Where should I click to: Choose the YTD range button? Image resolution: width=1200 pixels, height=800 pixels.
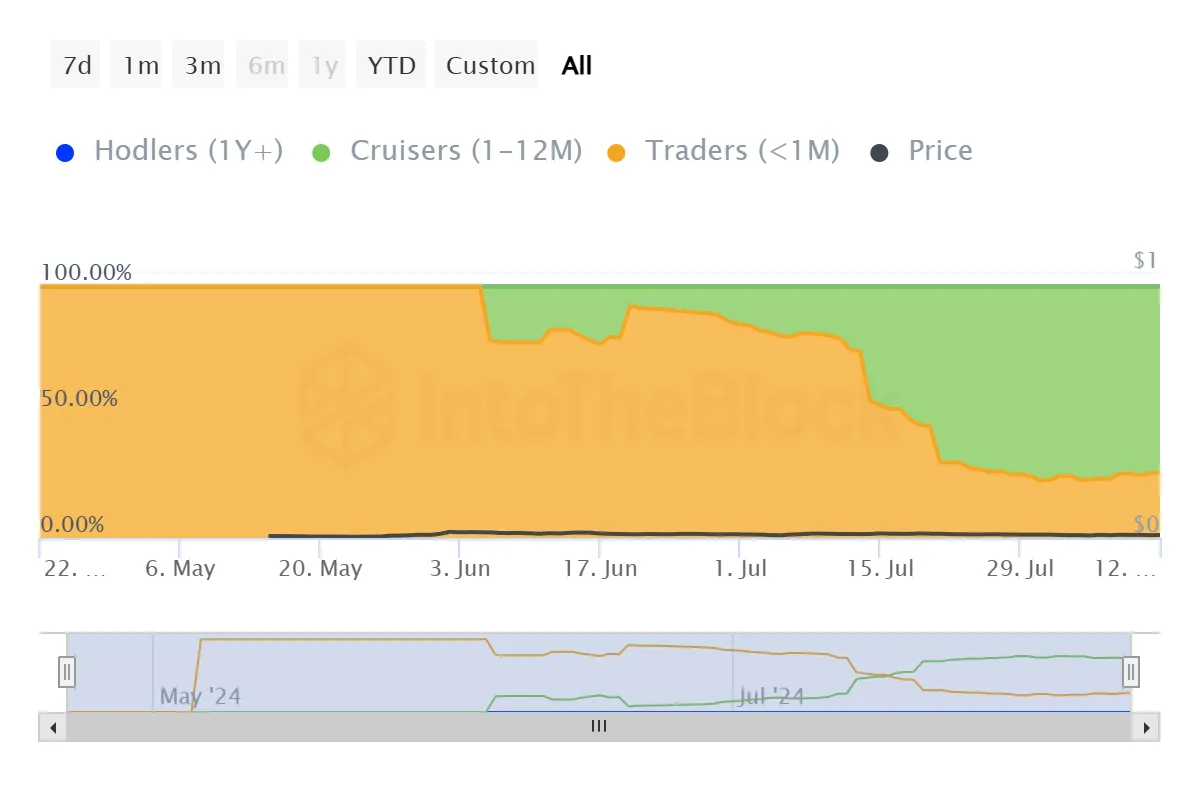tap(391, 66)
